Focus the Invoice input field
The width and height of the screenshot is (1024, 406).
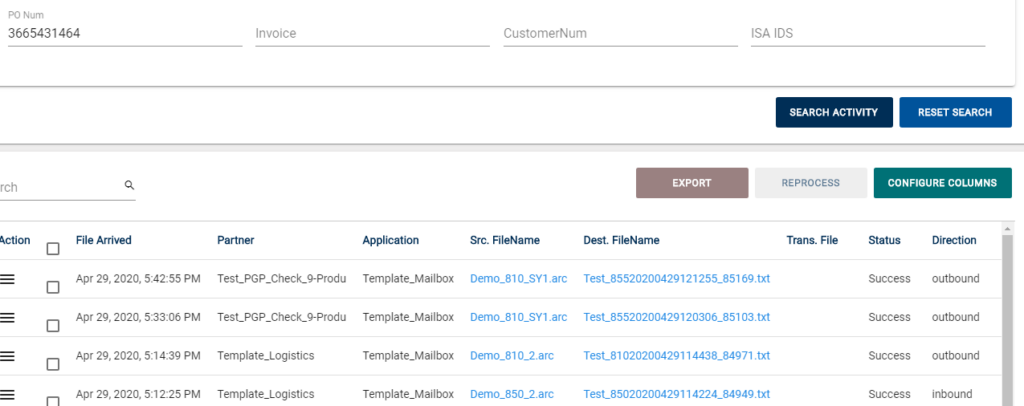click(x=372, y=33)
